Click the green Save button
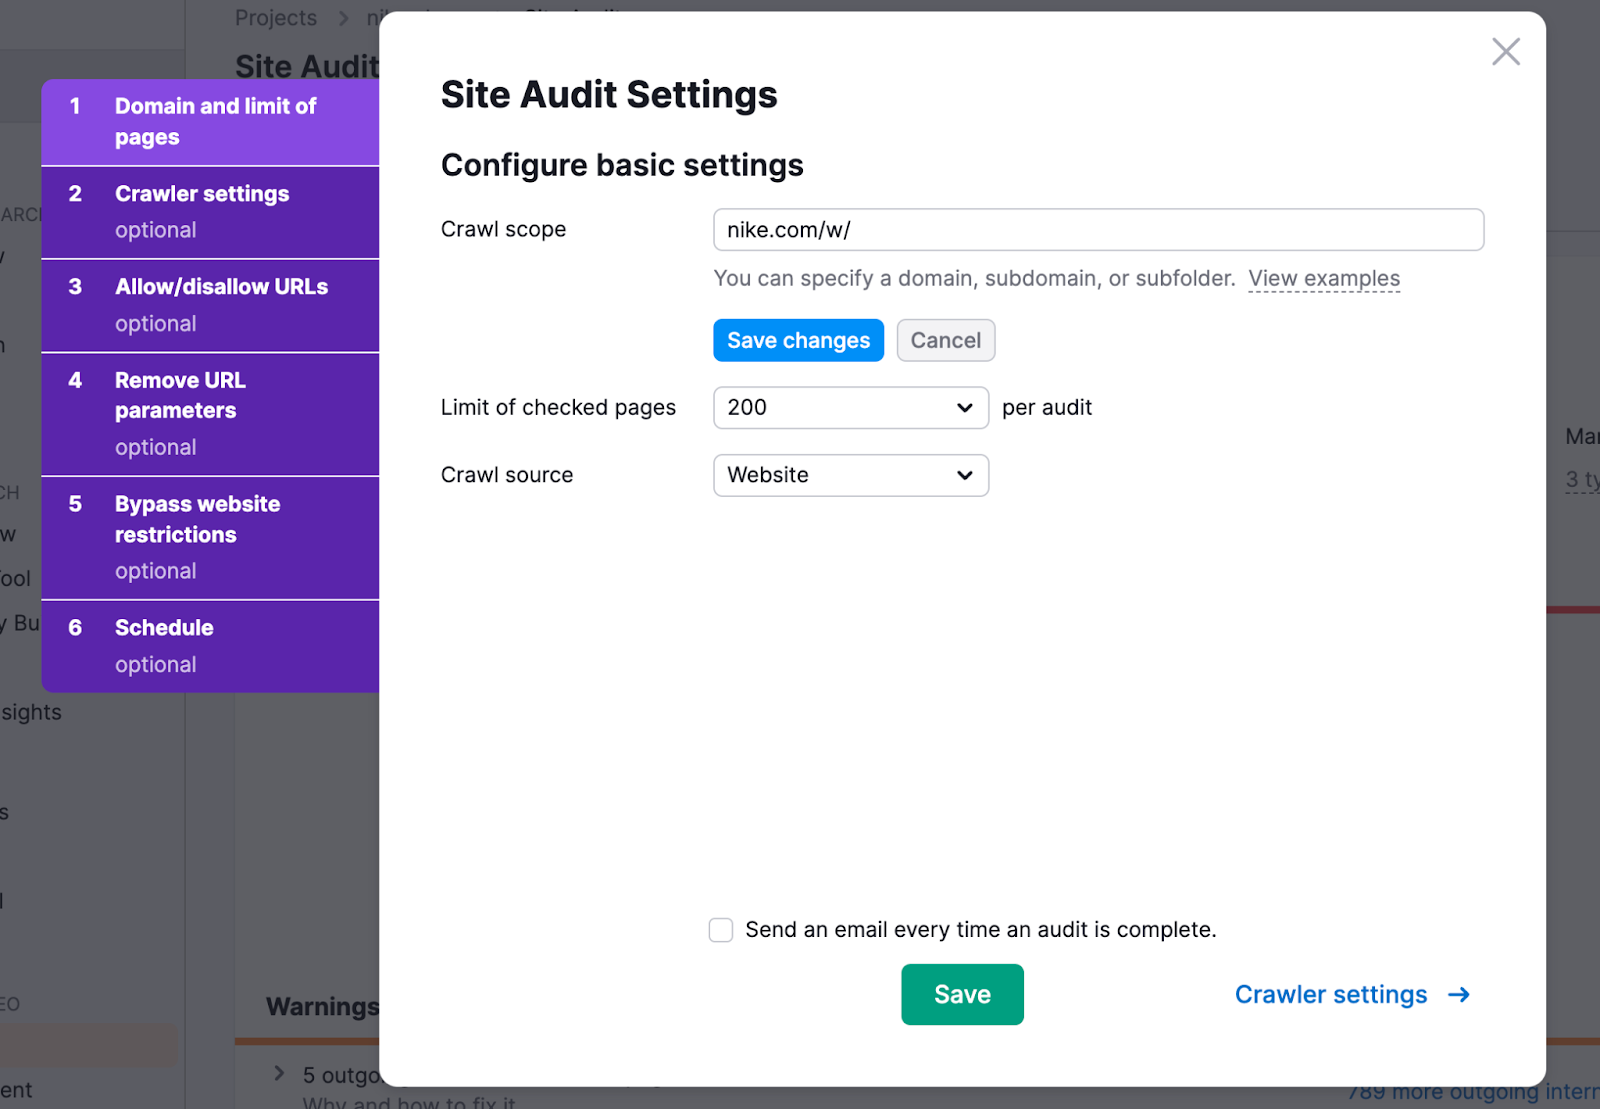Viewport: 1600px width, 1109px height. pos(962,995)
